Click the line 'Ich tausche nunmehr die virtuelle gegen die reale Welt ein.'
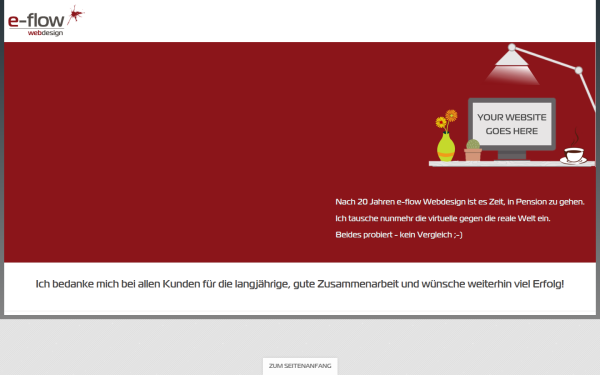The width and height of the screenshot is (600, 375). pos(443,218)
